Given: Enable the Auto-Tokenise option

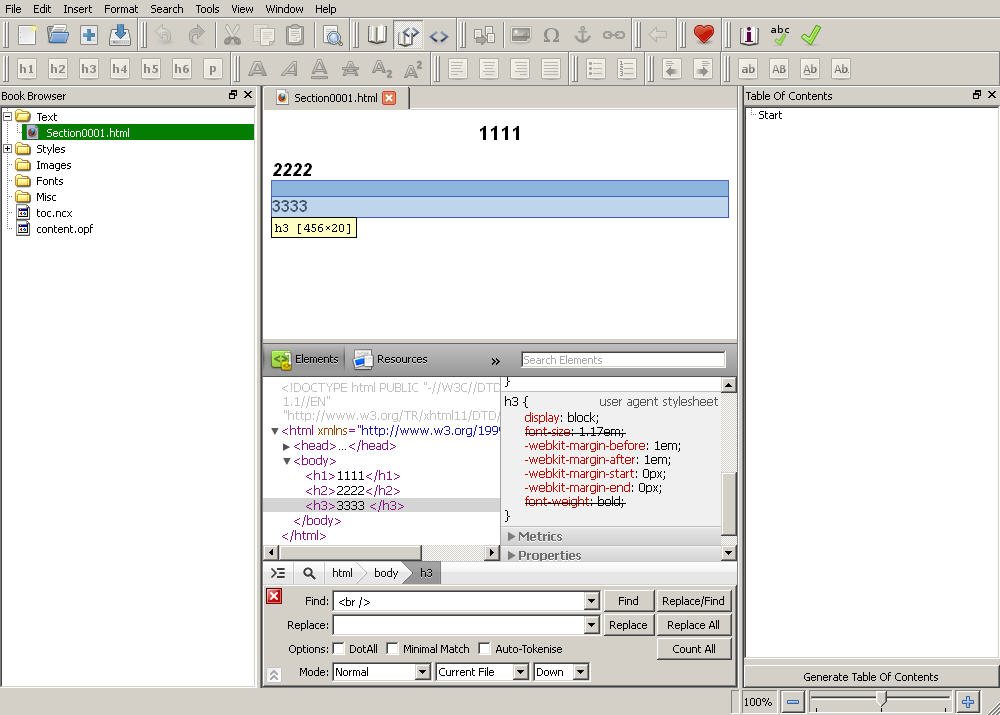Looking at the screenshot, I should pyautogui.click(x=485, y=649).
